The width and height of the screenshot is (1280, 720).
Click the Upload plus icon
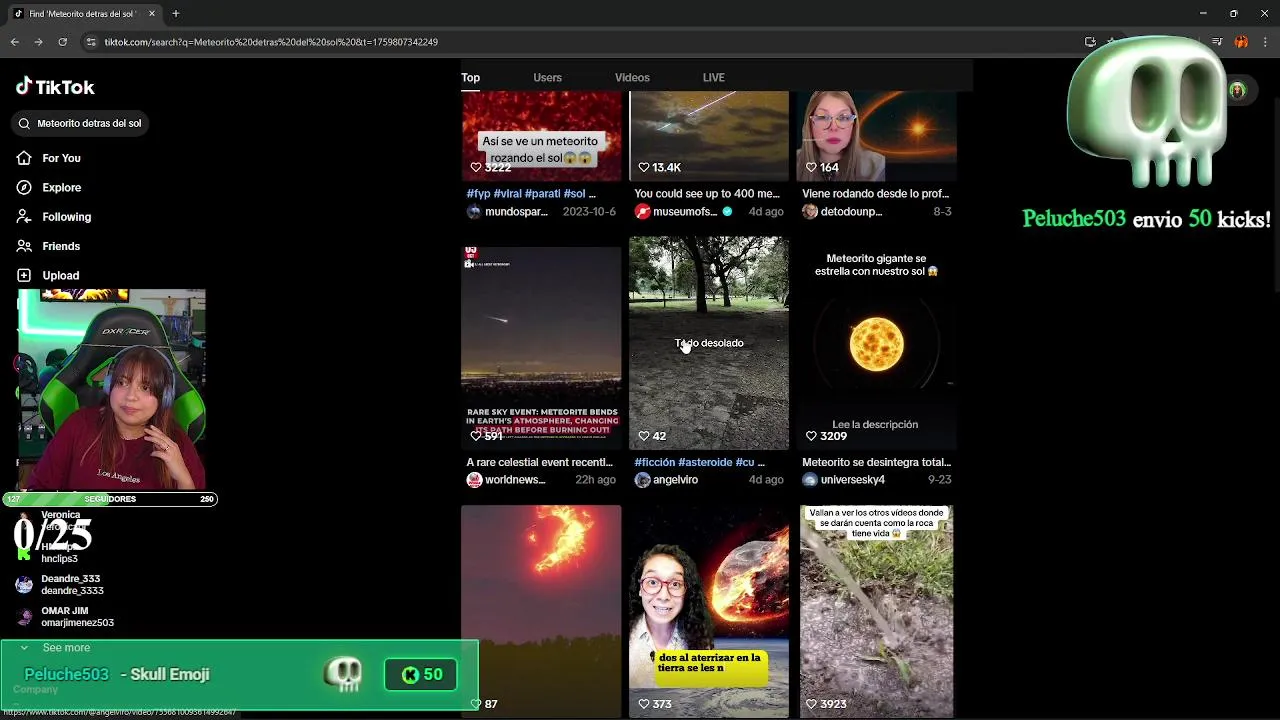click(24, 275)
